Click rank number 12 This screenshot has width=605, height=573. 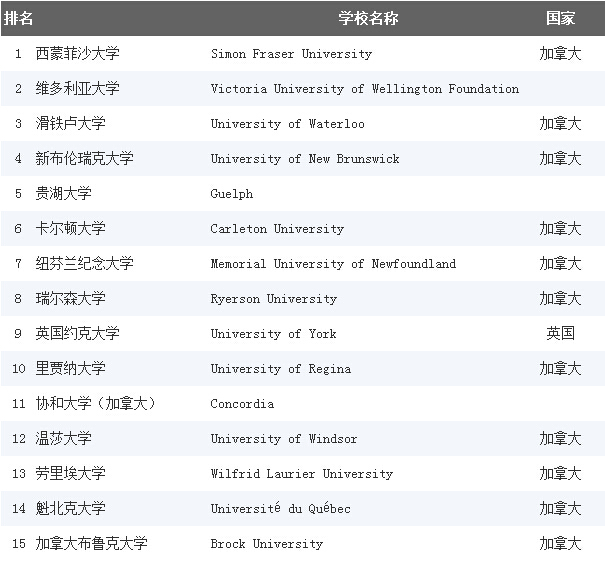(x=19, y=439)
